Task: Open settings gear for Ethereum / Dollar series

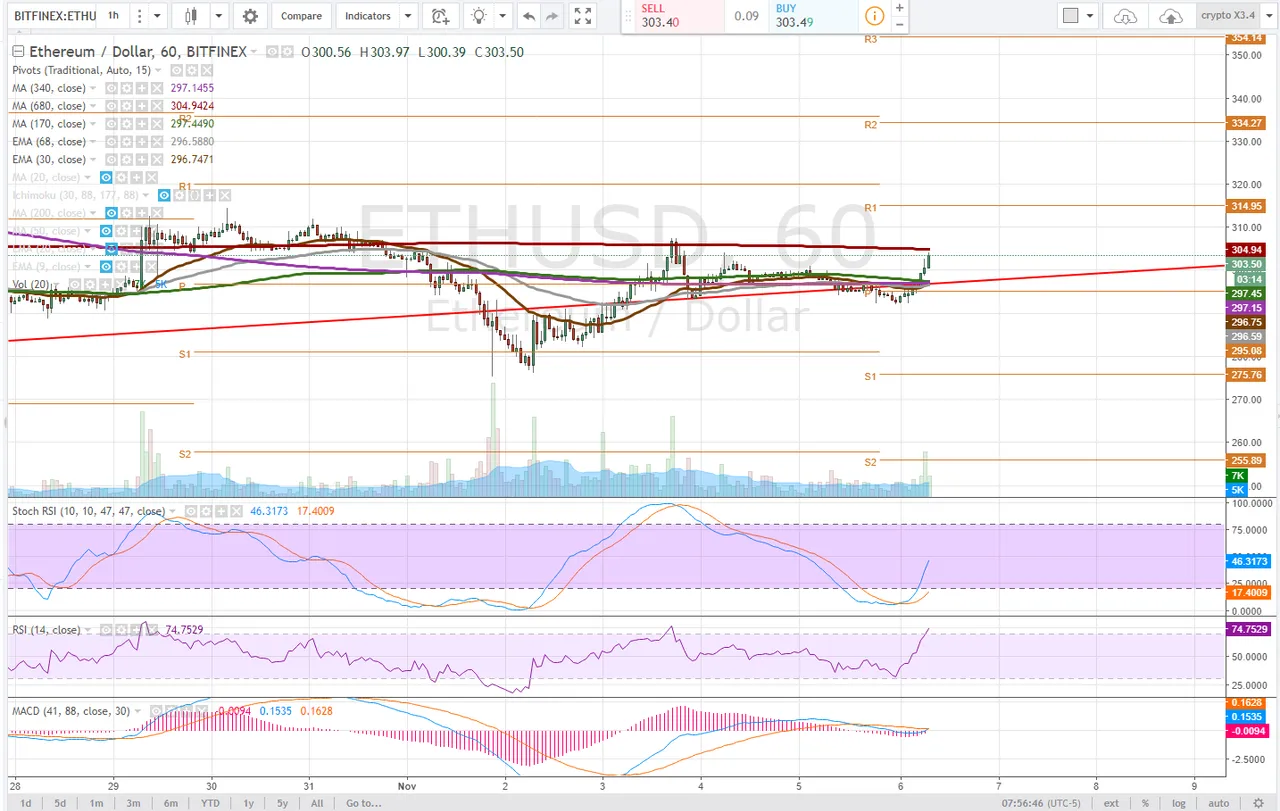Action: click(288, 52)
